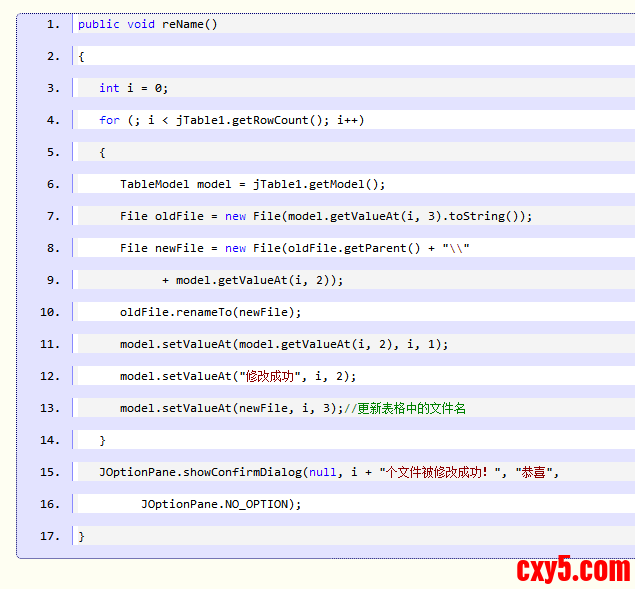
Task: Click the opening brace on line 2
Action: coord(81,56)
